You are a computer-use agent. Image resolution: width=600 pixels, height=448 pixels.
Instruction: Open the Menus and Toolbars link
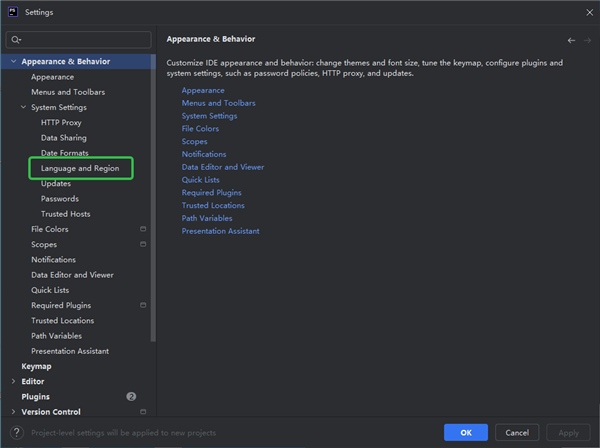pyautogui.click(x=218, y=103)
